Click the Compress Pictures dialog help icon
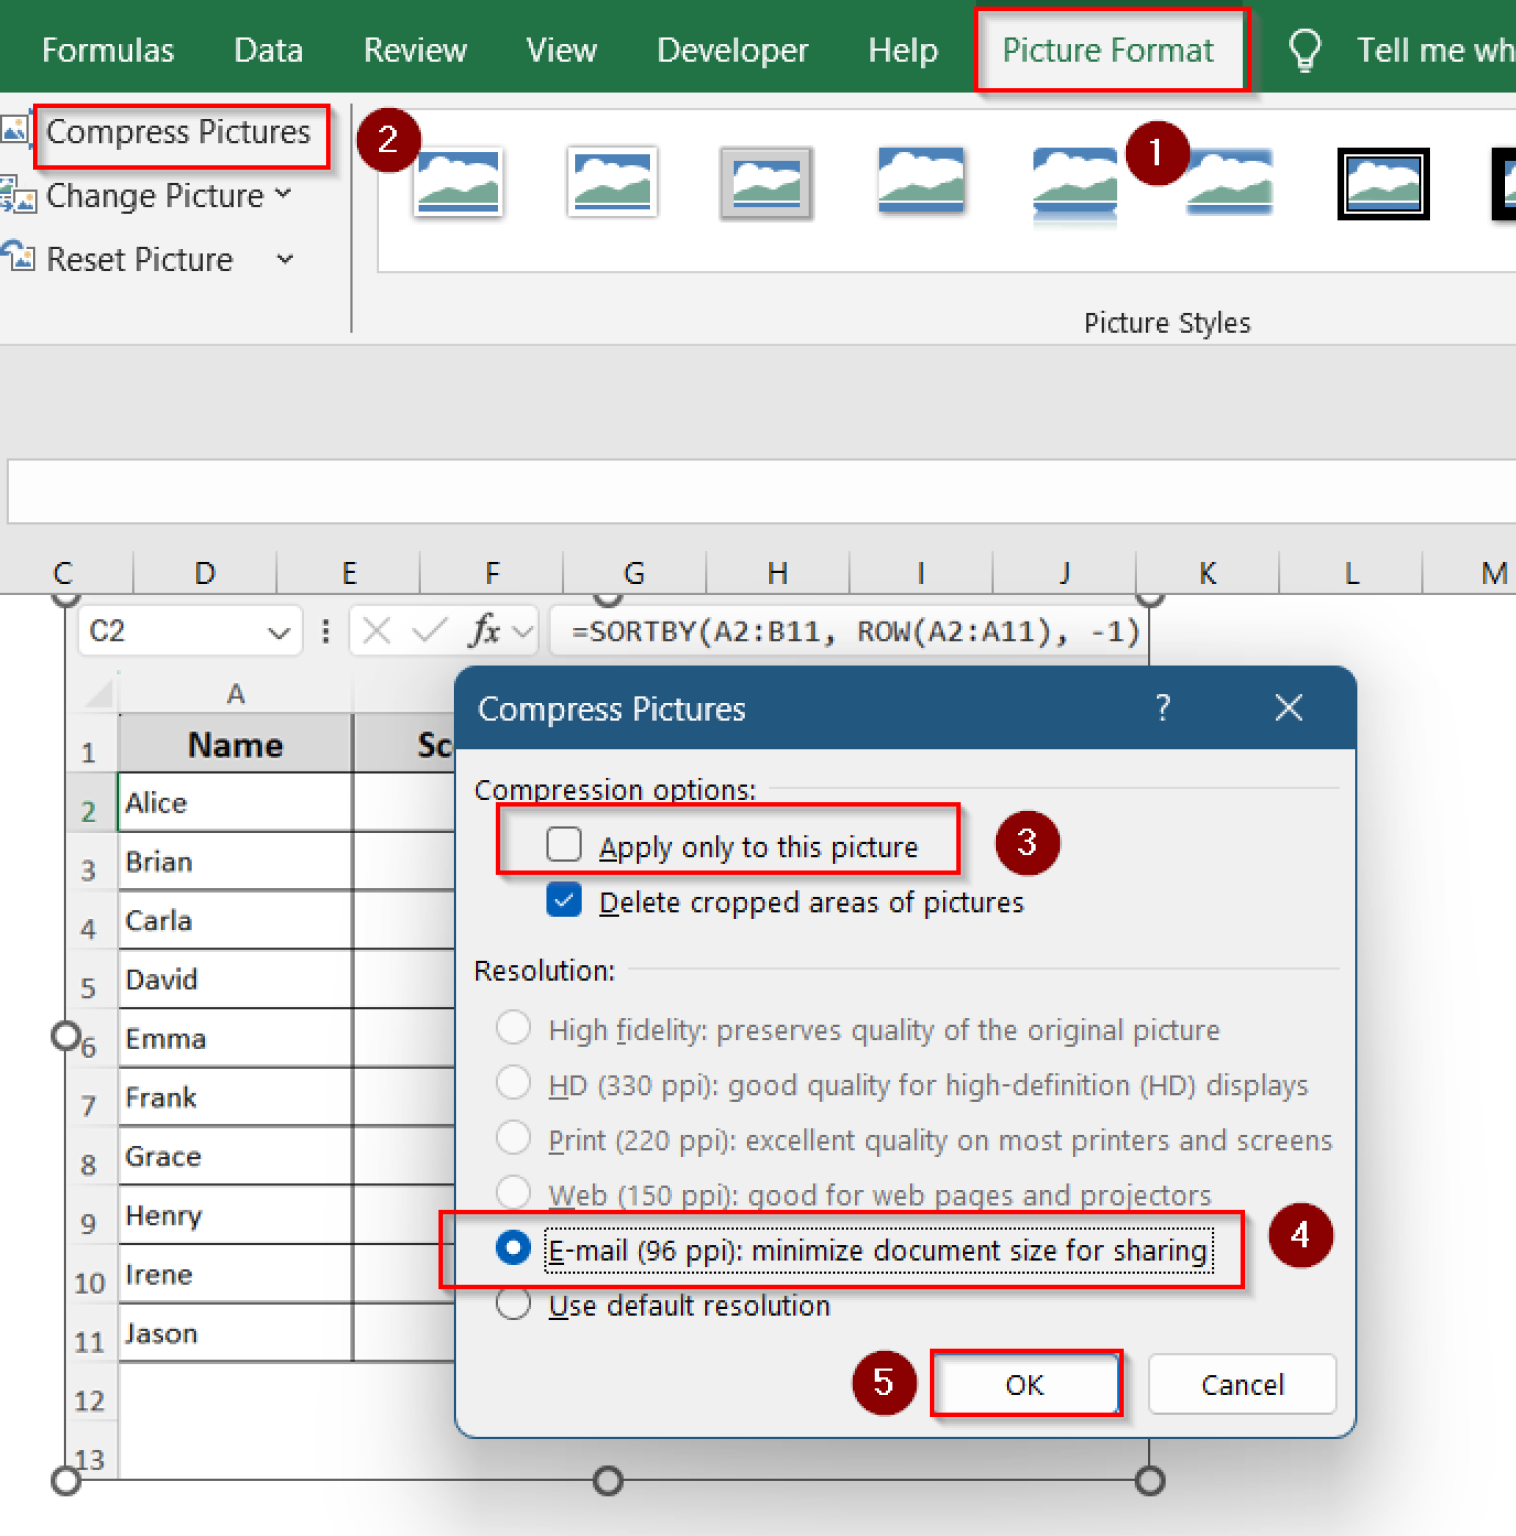1516x1536 pixels. tap(1163, 708)
